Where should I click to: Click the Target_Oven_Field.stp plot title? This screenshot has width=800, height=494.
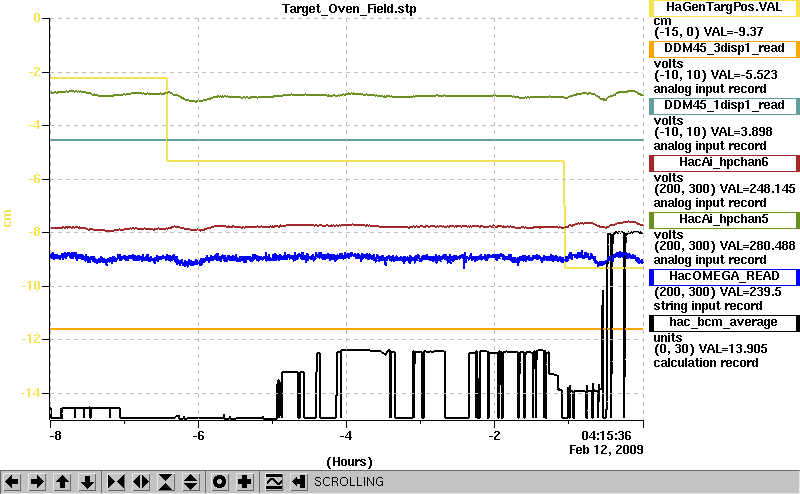coord(349,9)
